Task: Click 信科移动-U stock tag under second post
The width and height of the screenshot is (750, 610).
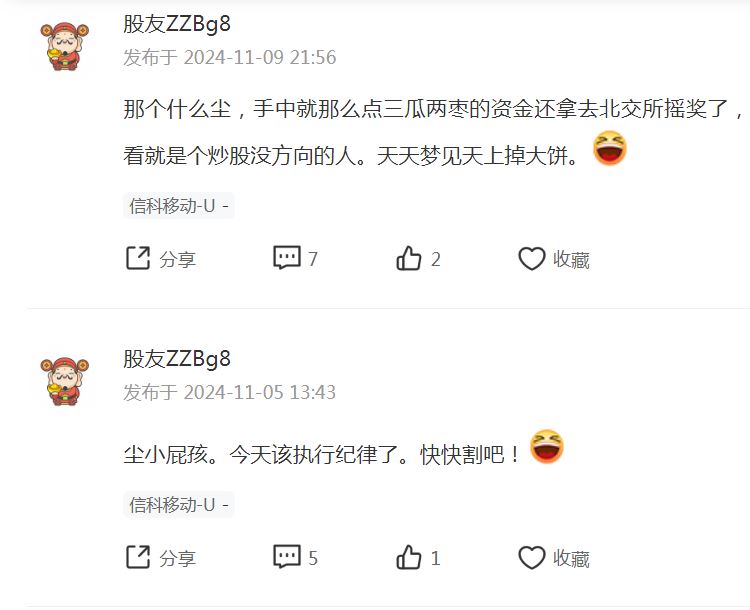Action: [x=179, y=505]
